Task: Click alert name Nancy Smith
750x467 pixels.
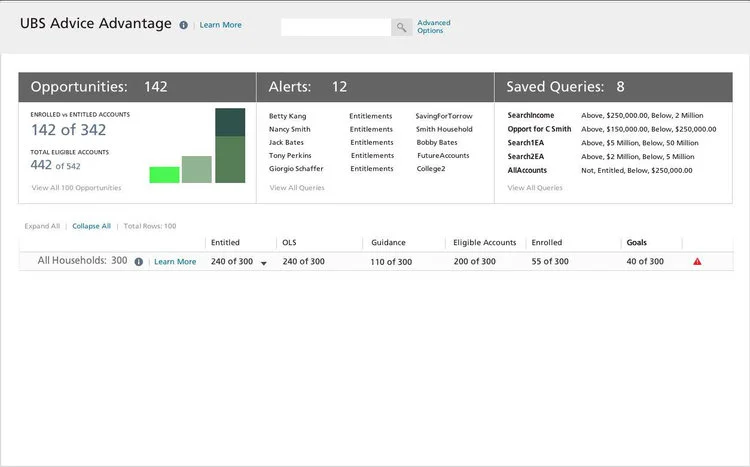Action: tap(289, 129)
